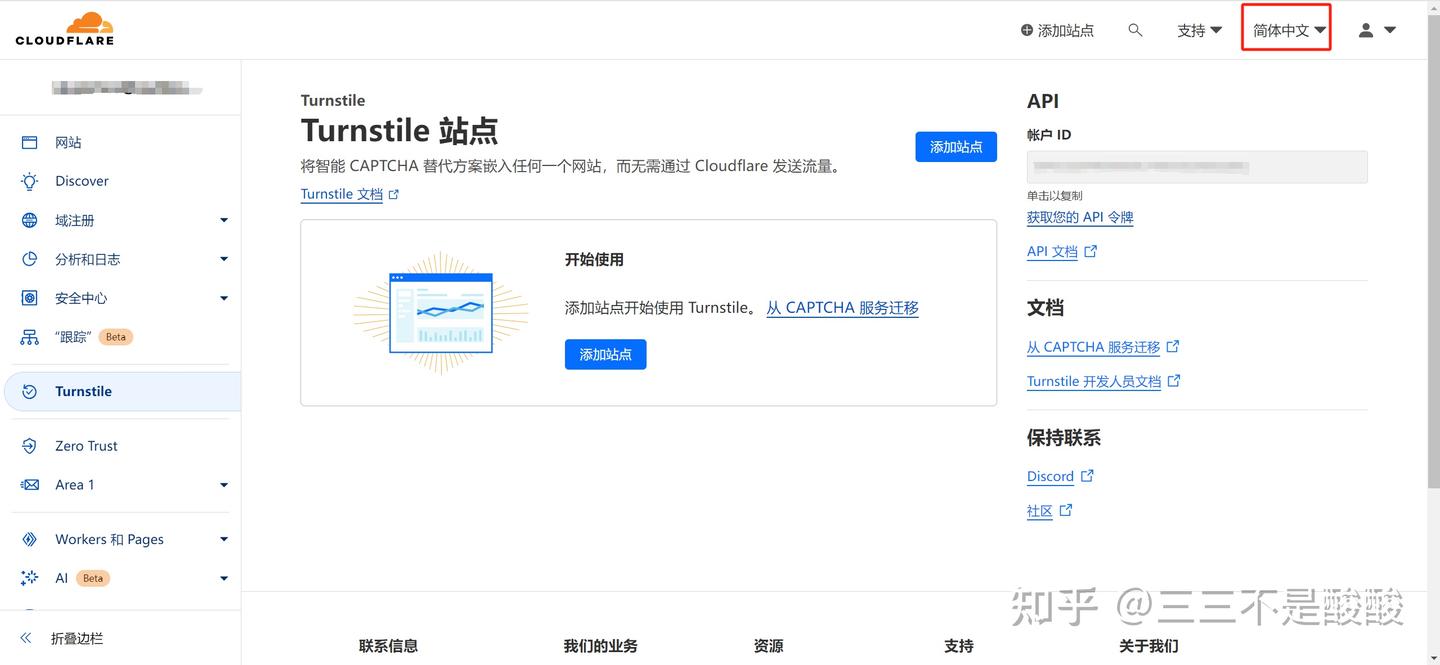Click the Zero Trust sidebar icon
1440x665 pixels.
tap(85, 445)
